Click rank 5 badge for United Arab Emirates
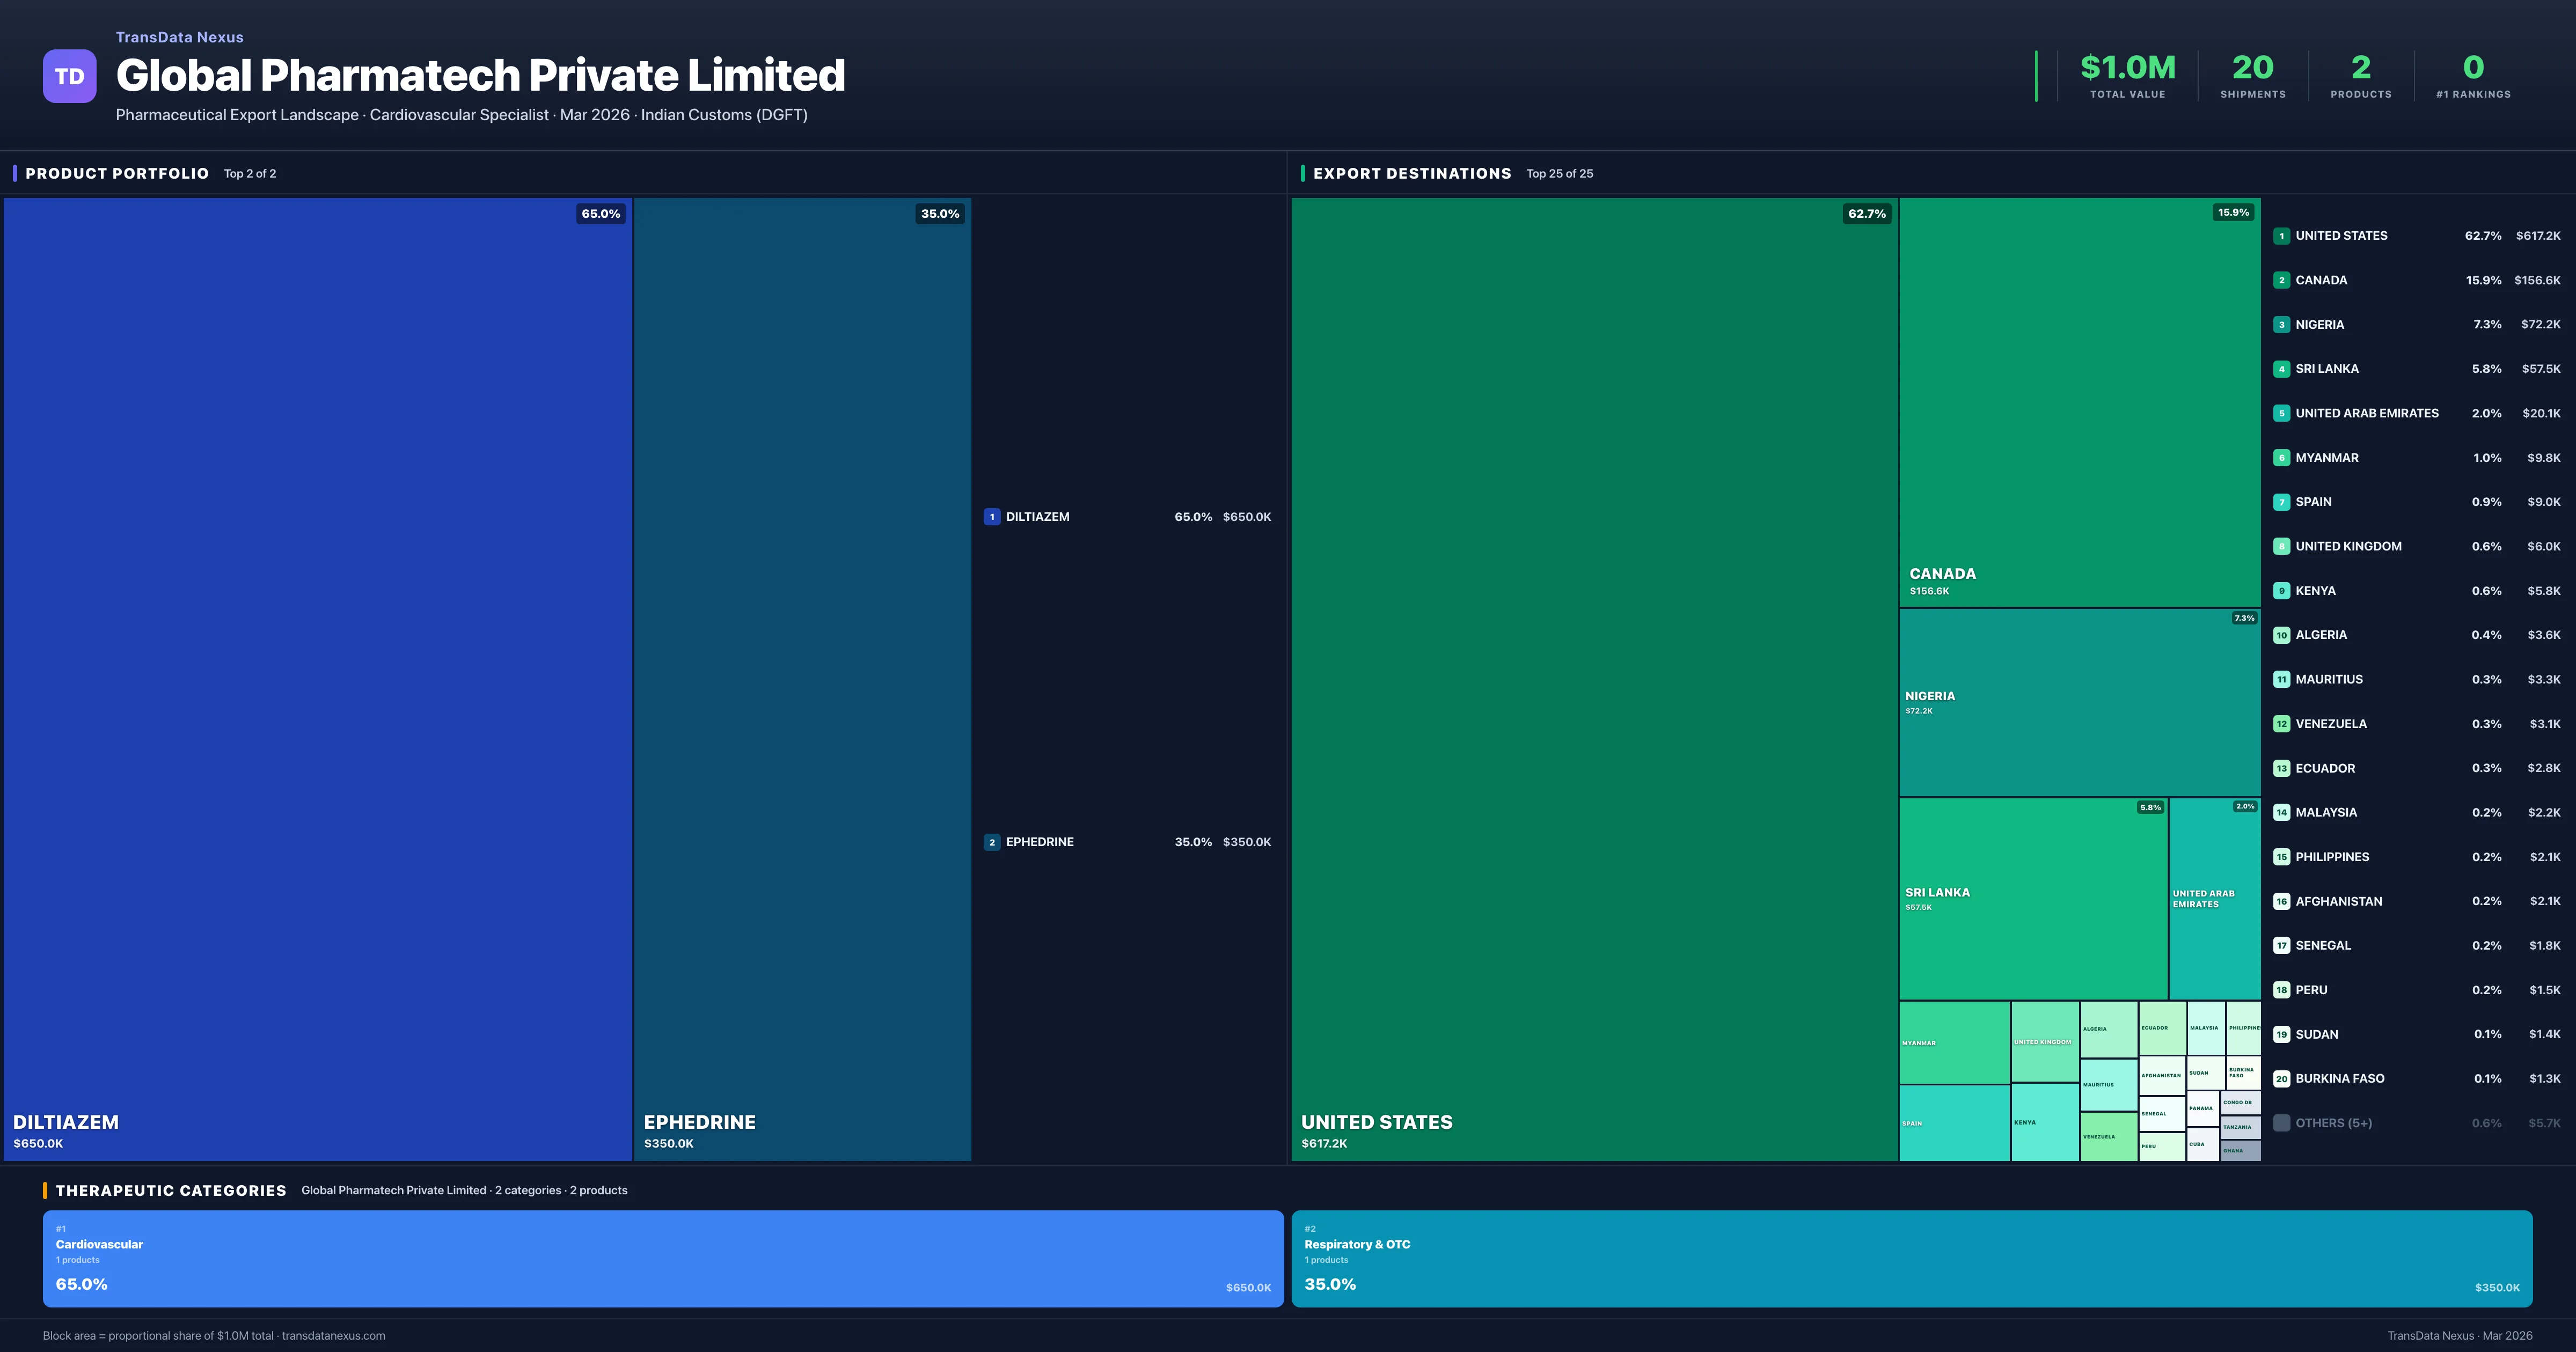Viewport: 2576px width, 1352px height. point(2281,413)
